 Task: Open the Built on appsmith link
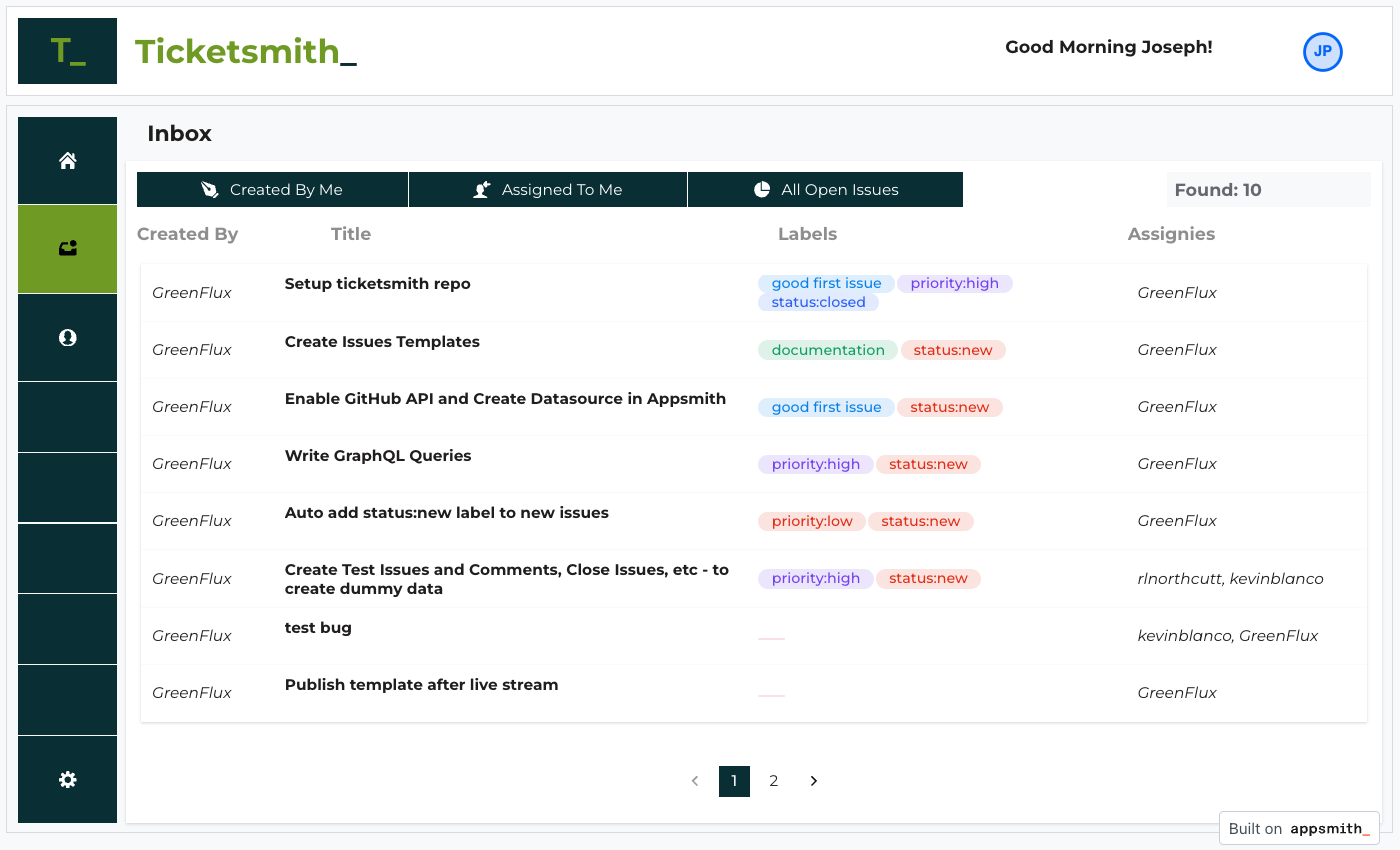click(1299, 828)
